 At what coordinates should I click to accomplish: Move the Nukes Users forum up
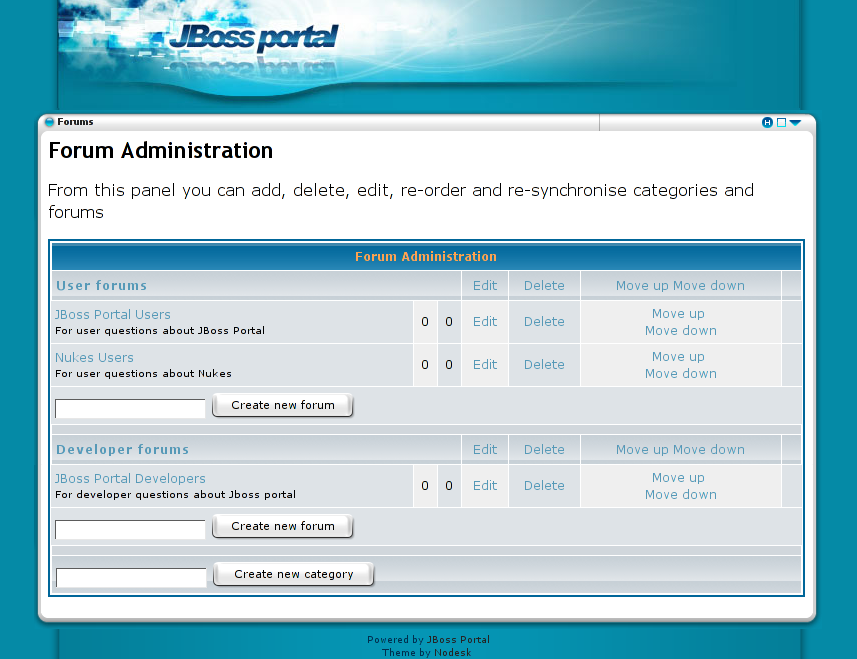click(x=678, y=356)
